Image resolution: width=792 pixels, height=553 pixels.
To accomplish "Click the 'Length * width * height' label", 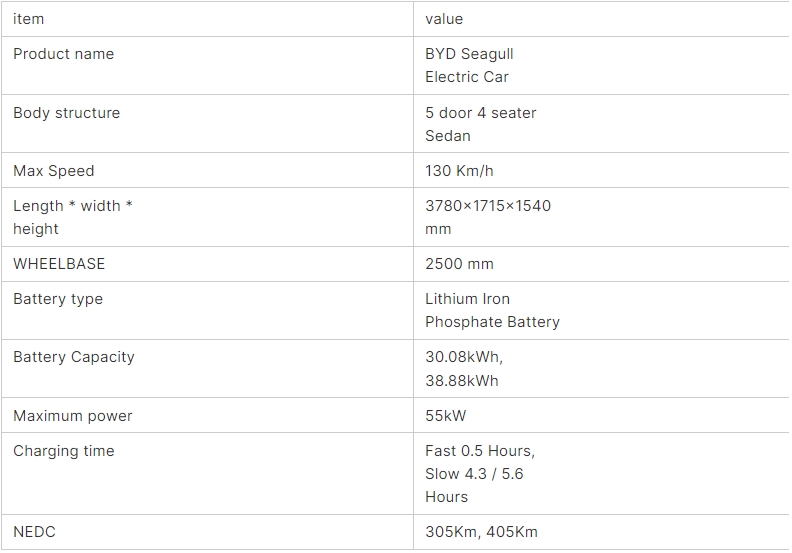I will 73,217.
